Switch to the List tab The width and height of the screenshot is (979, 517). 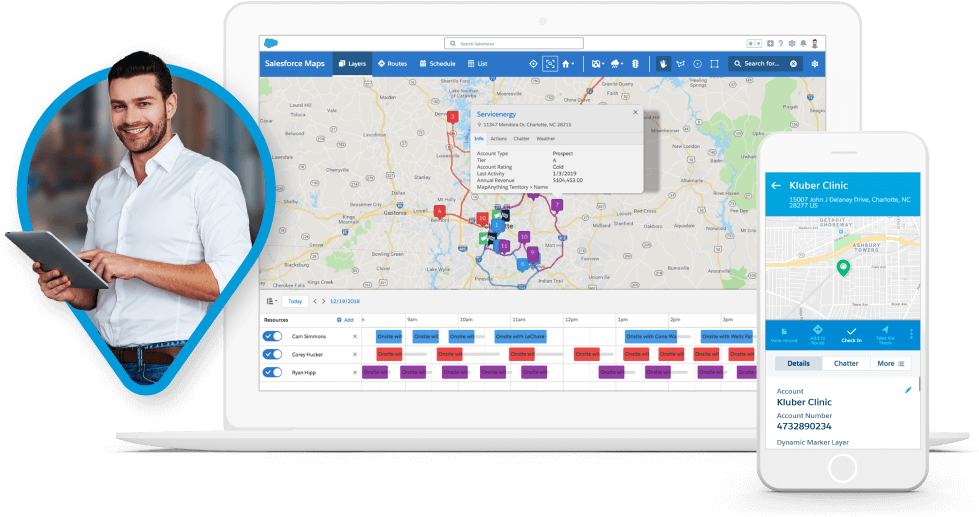click(x=478, y=64)
